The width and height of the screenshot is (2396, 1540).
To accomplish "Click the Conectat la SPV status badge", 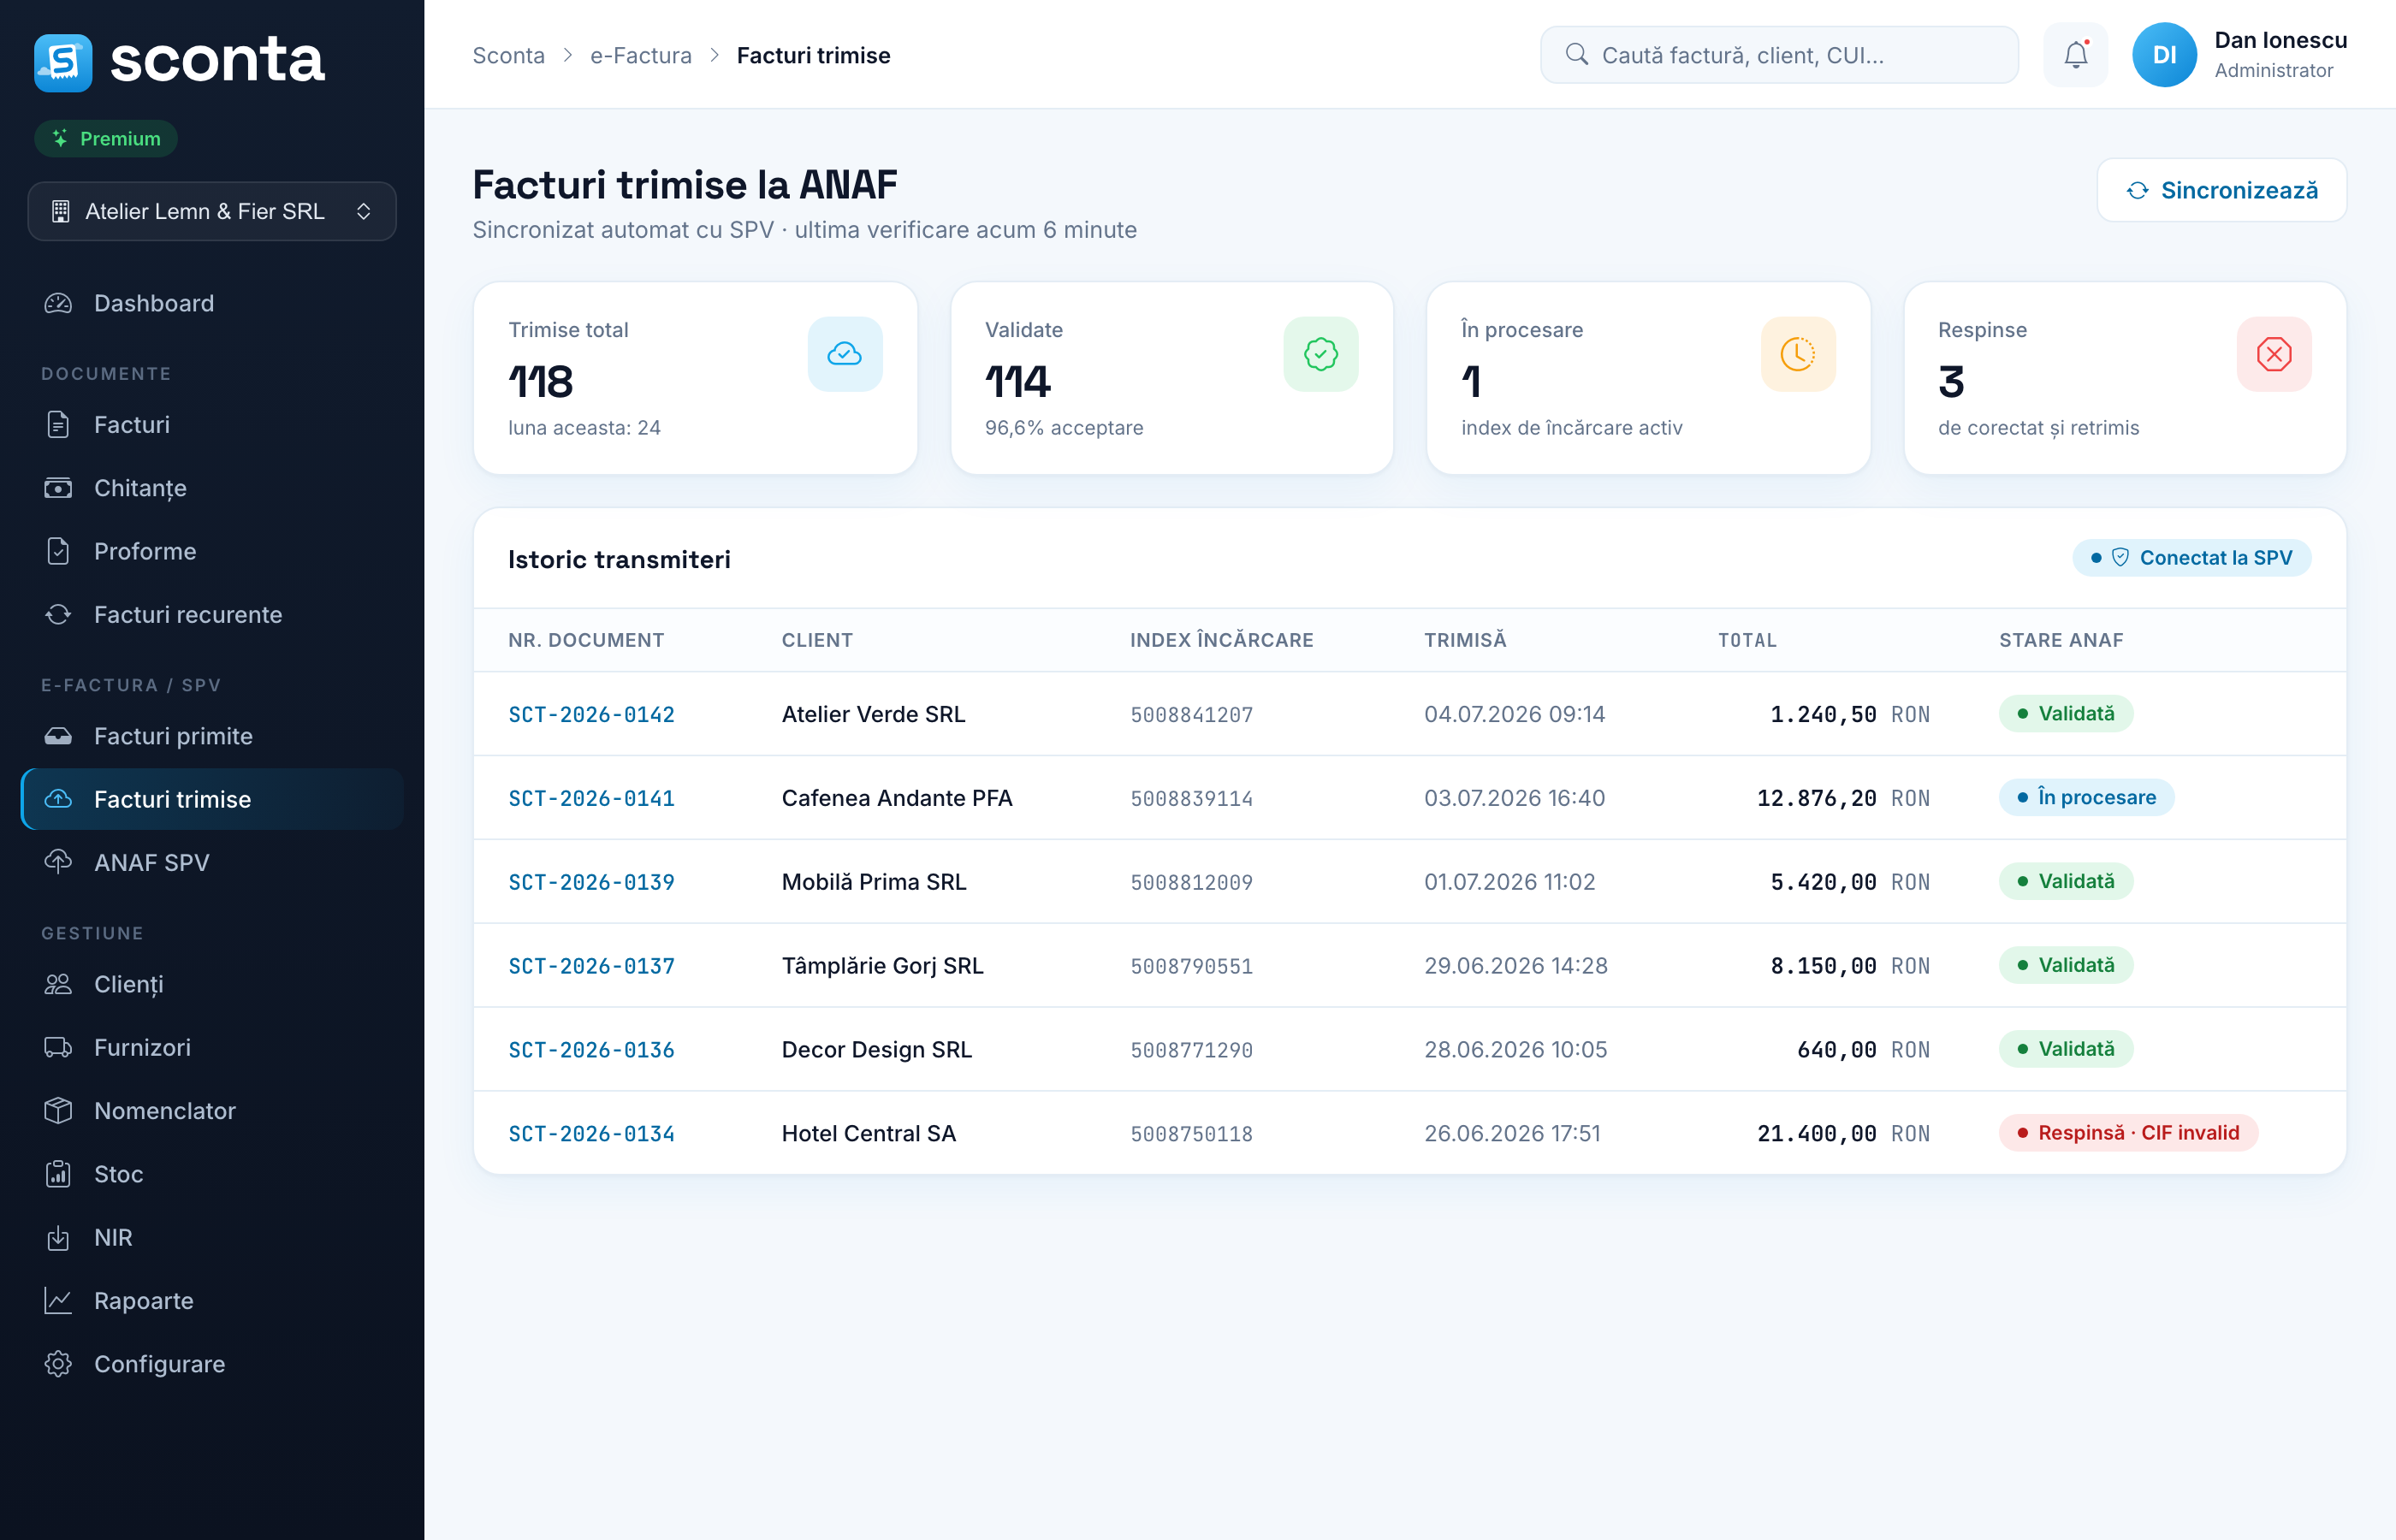I will (x=2191, y=558).
